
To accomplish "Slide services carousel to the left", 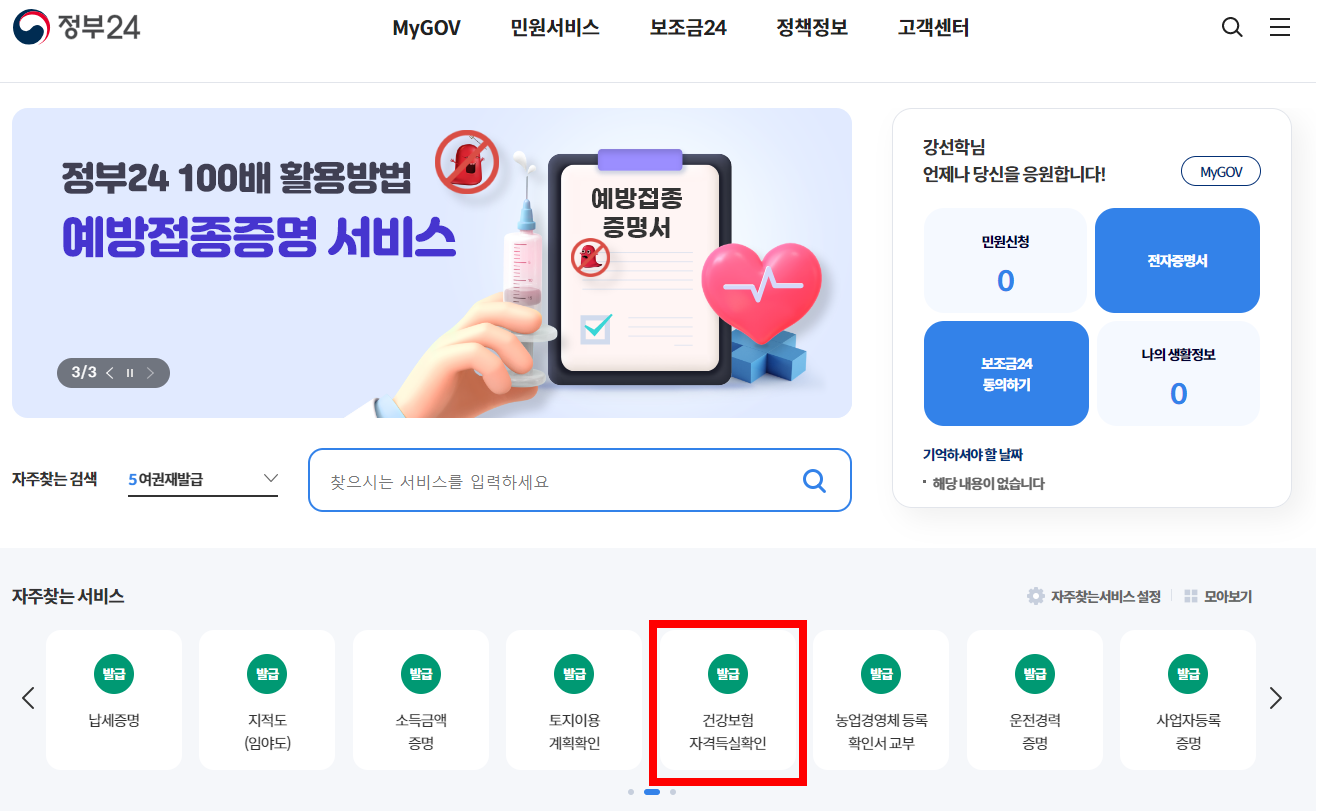I will click(28, 698).
